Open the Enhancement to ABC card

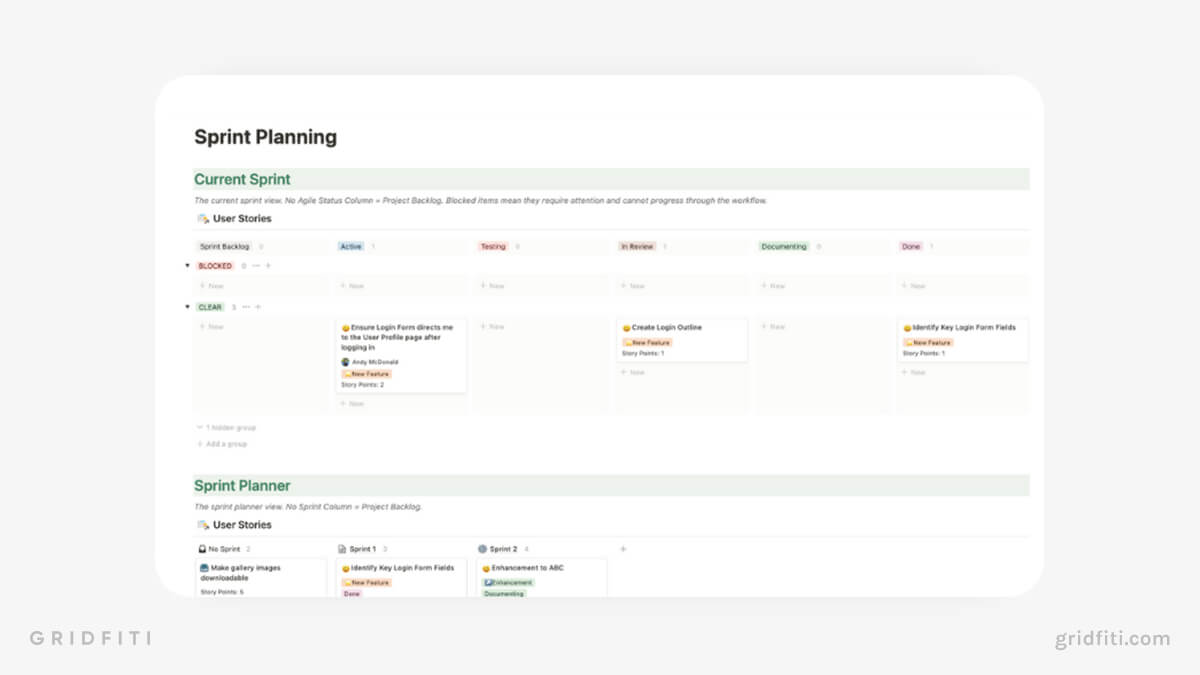point(541,578)
